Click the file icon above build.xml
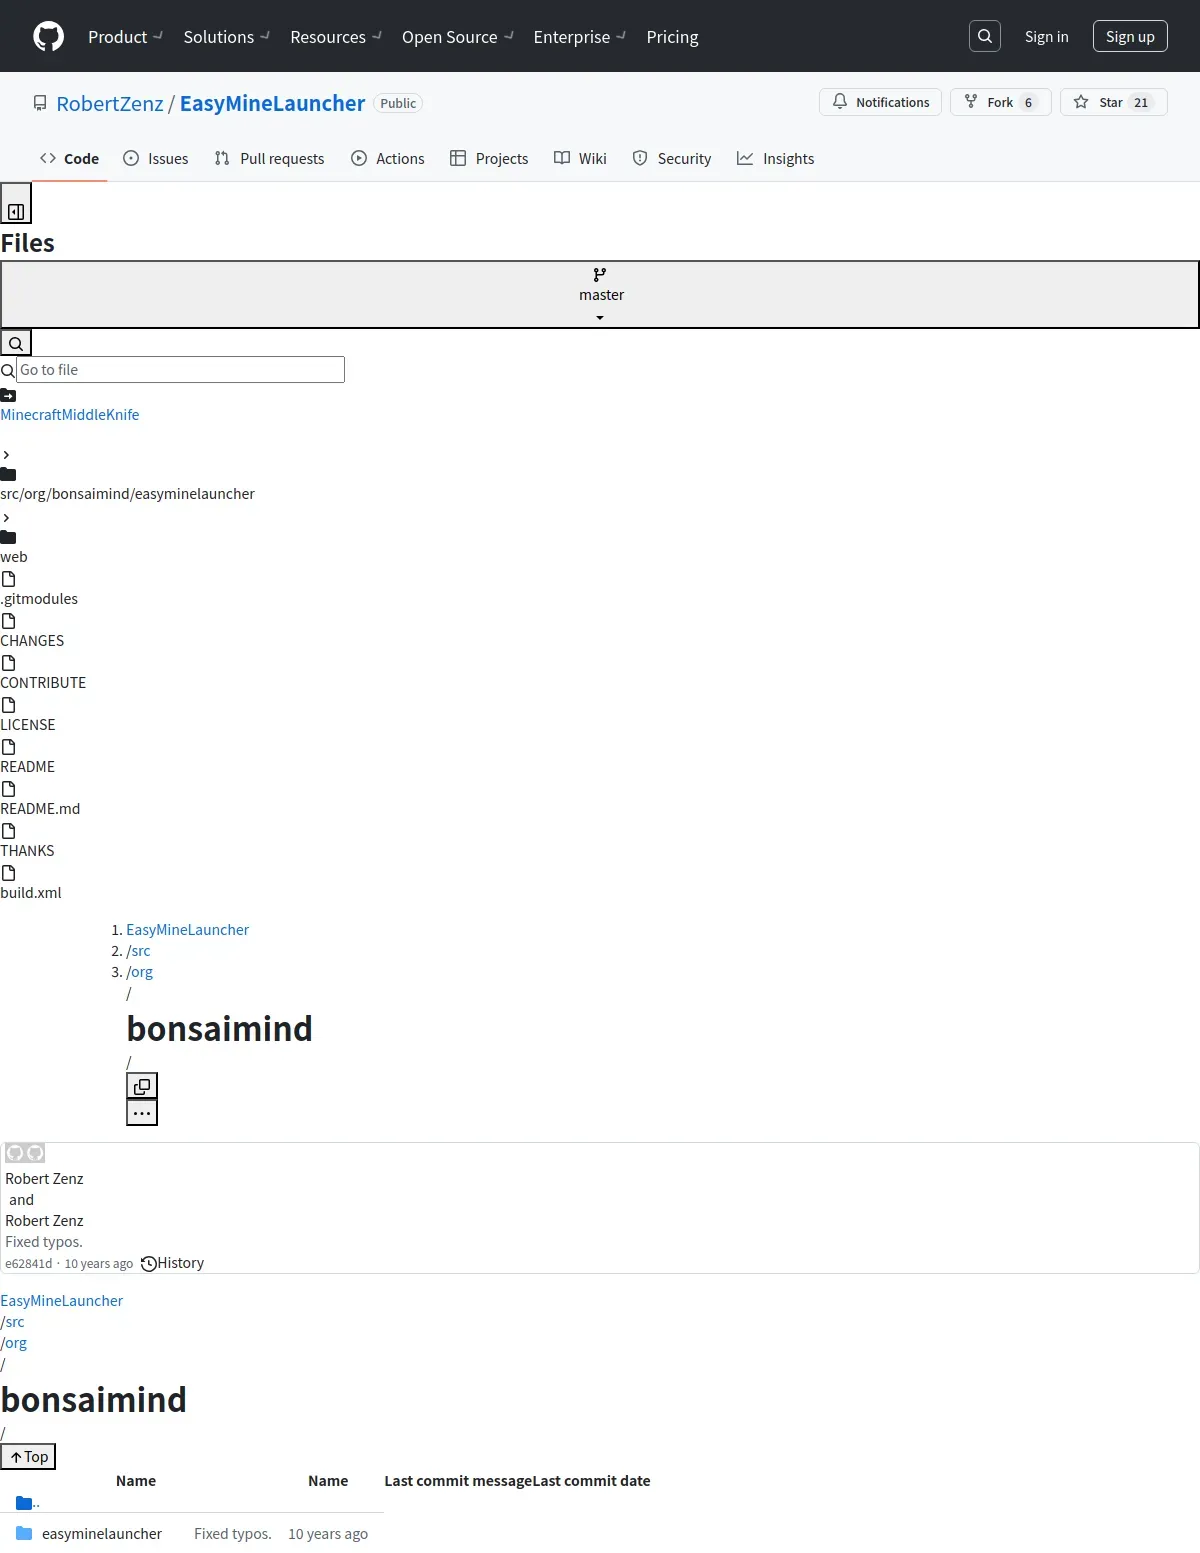This screenshot has width=1200, height=1553. (x=8, y=873)
